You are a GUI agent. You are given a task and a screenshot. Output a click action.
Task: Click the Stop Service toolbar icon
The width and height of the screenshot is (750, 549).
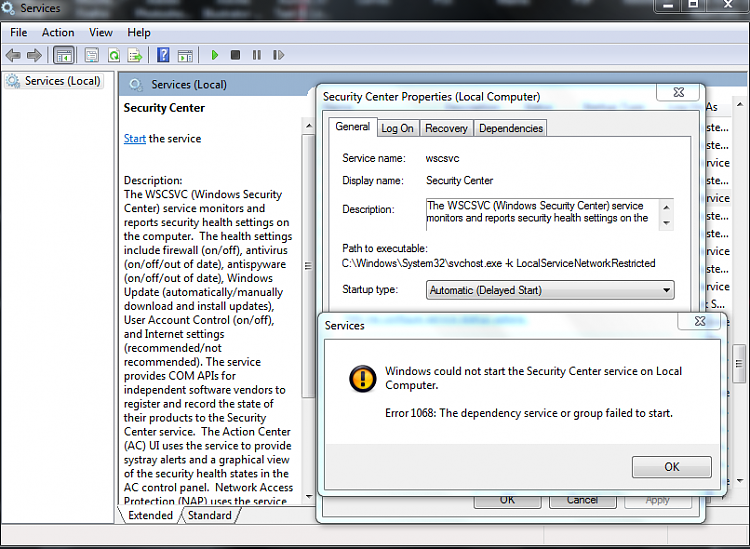(235, 55)
